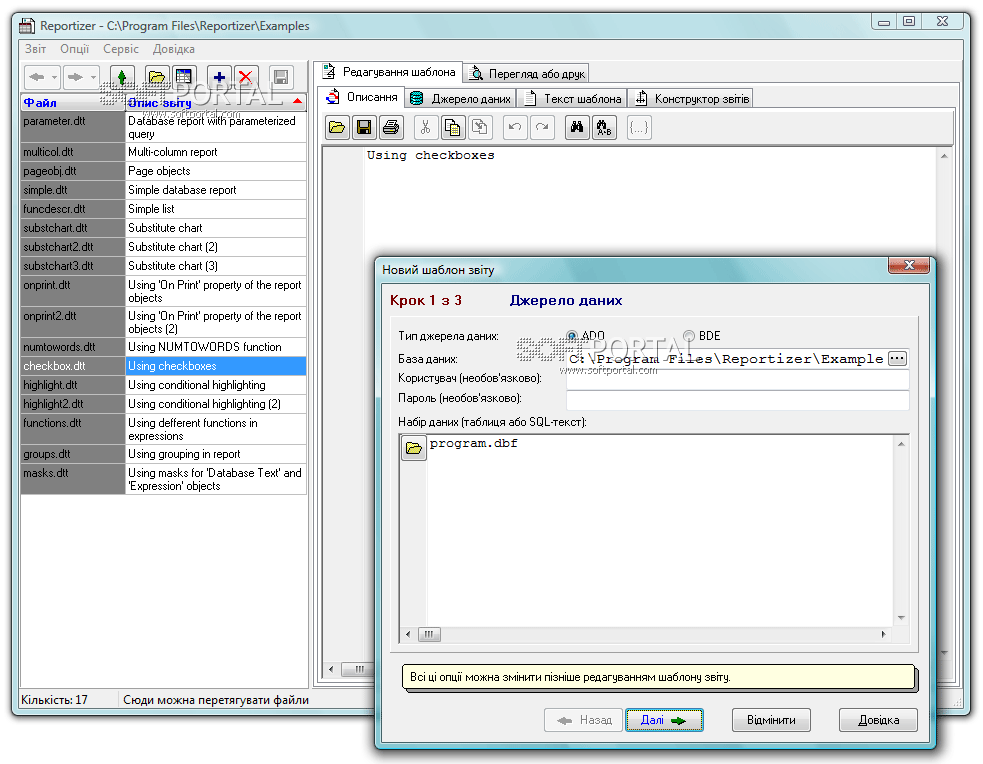This screenshot has height=764, width=983.
Task: Click the curly braces insert icon
Action: pyautogui.click(x=639, y=128)
